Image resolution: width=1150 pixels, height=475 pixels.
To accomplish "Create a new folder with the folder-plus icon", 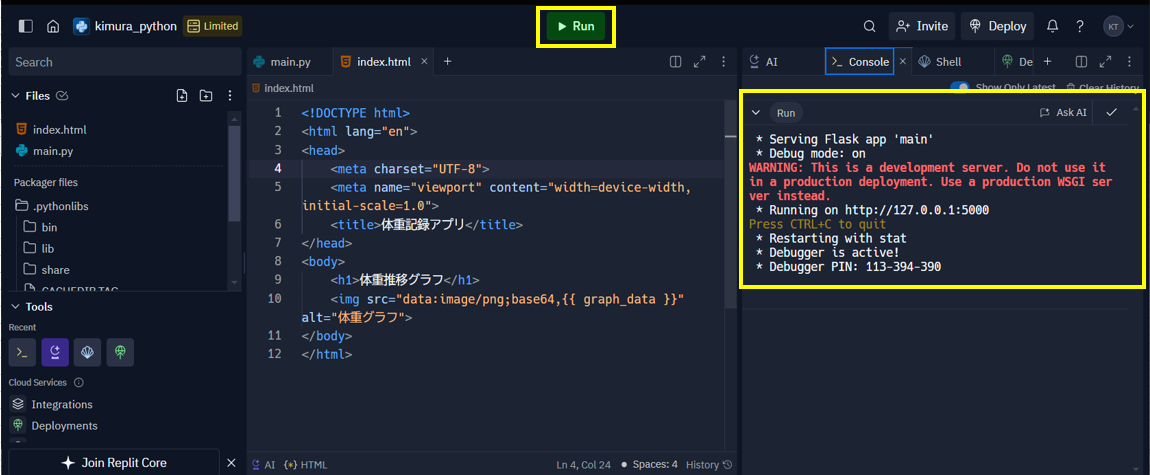I will click(206, 96).
